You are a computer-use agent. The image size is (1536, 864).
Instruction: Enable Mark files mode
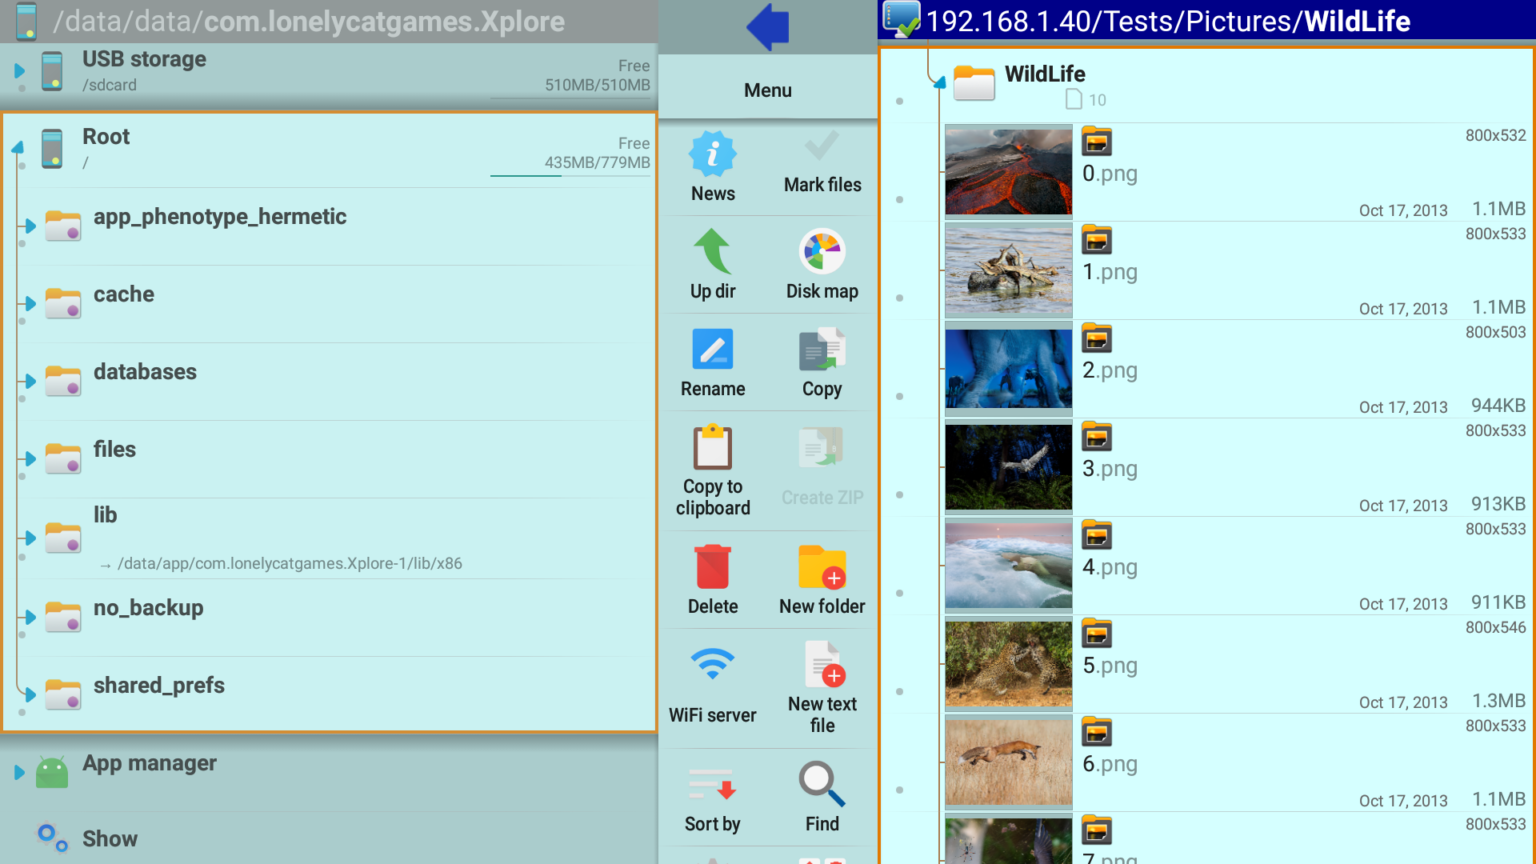click(x=821, y=166)
